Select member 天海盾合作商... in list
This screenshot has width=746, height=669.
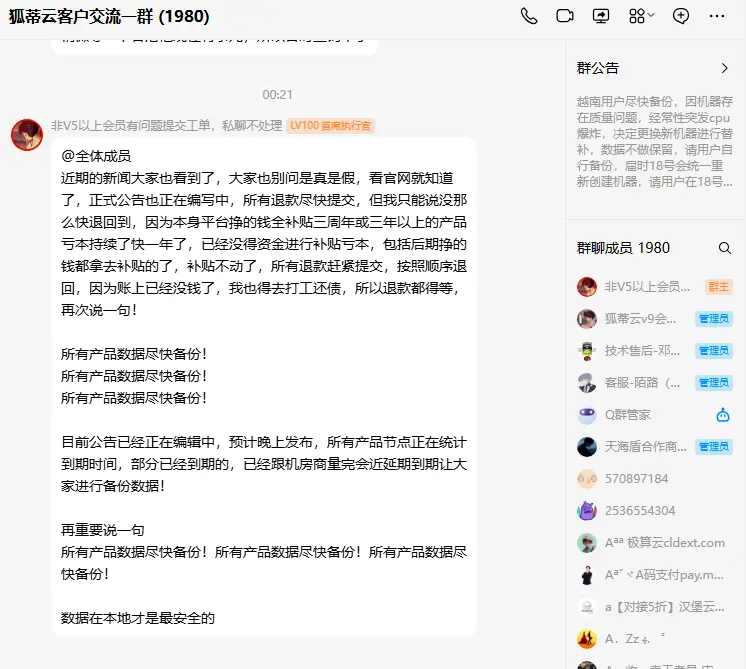[x=655, y=447]
